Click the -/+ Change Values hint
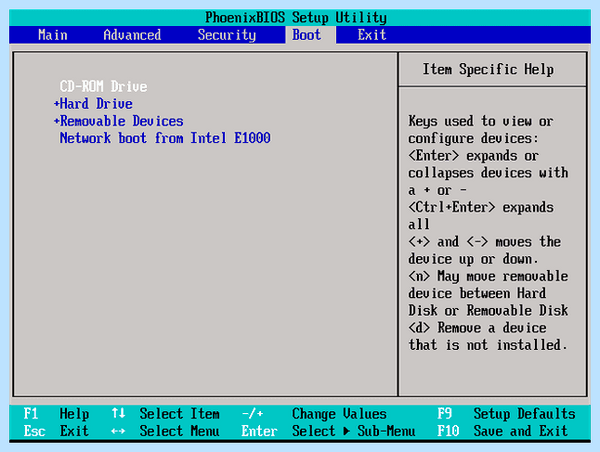Screen dimensions: 600x452 tap(314, 414)
